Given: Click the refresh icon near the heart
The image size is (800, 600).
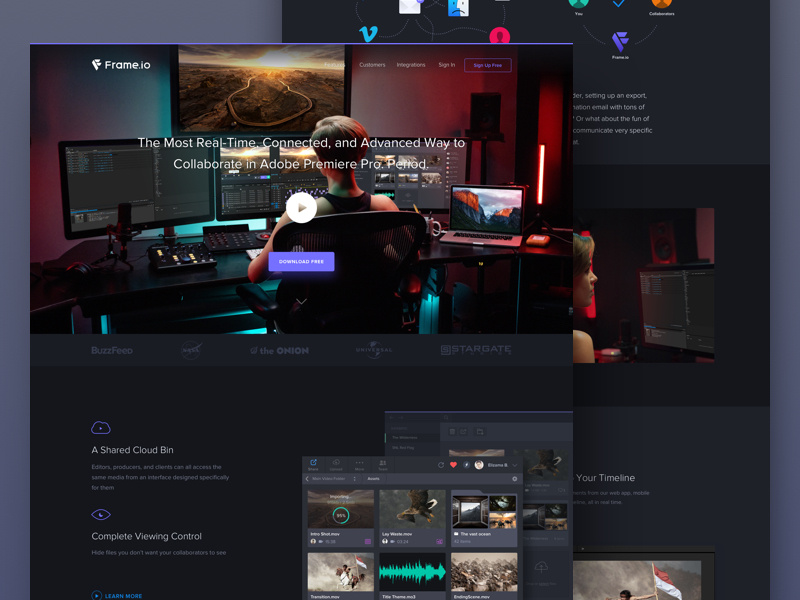Looking at the screenshot, I should (441, 464).
